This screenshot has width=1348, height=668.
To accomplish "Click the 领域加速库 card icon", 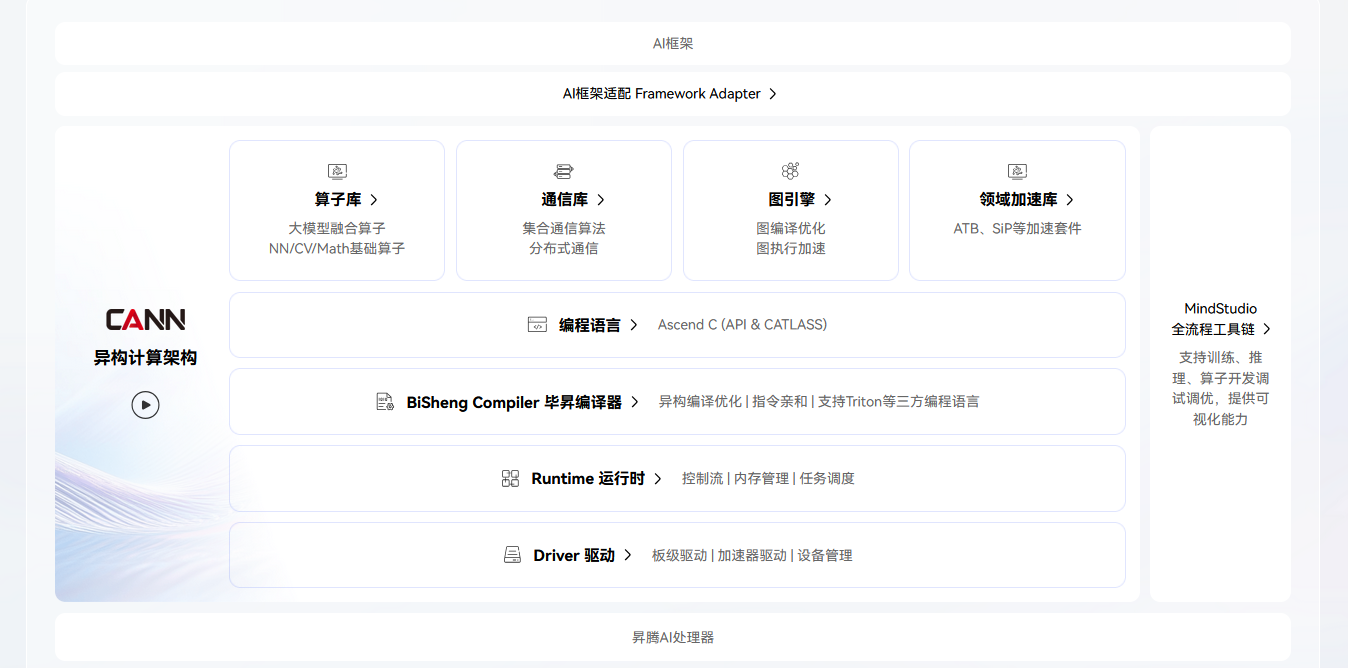I will coord(1017,171).
